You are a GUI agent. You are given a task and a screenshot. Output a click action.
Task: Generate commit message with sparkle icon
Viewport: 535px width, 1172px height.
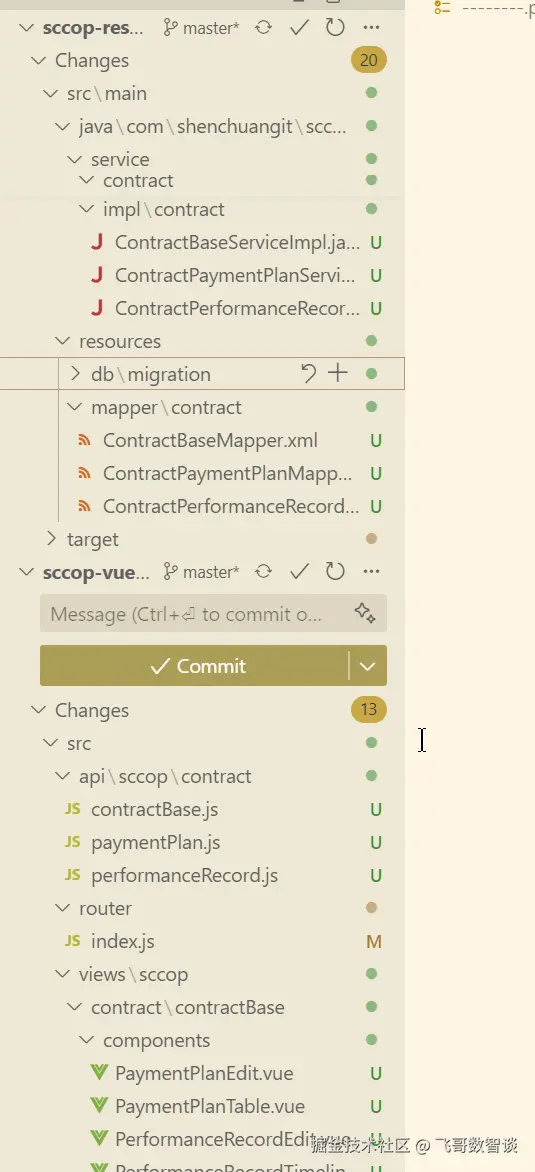point(365,614)
